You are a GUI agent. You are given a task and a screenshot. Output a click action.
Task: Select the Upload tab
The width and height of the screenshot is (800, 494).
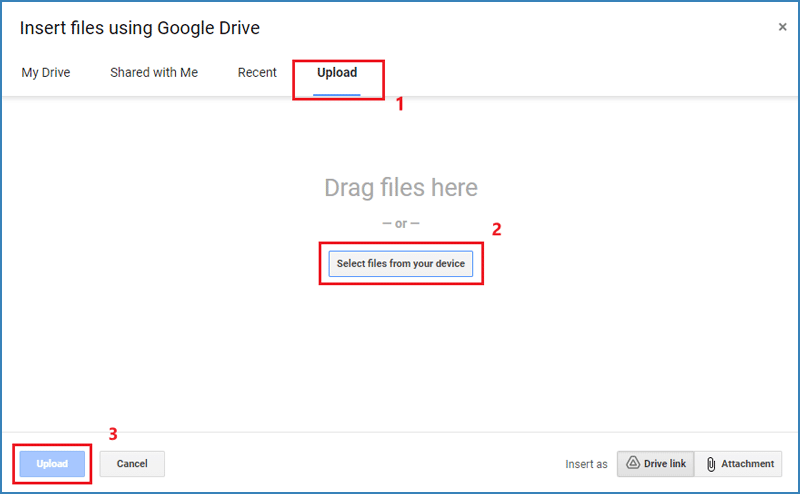point(337,72)
